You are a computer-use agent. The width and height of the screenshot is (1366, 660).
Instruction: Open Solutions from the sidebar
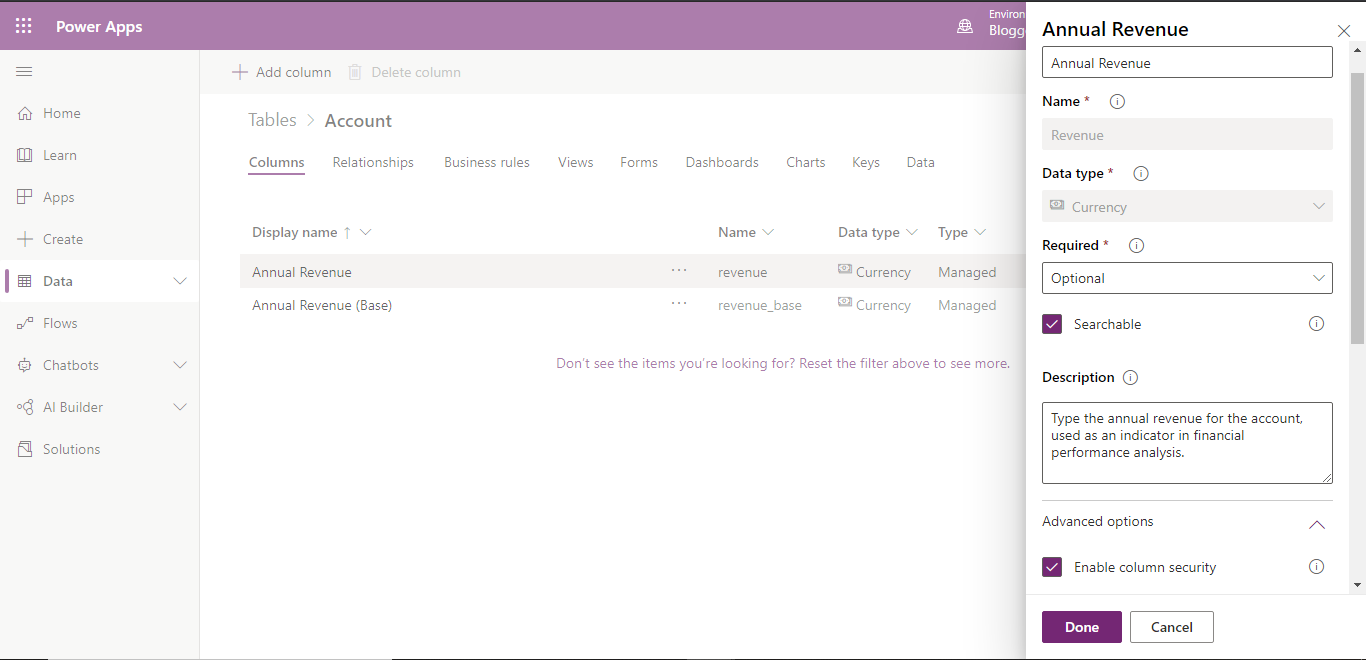click(x=70, y=448)
